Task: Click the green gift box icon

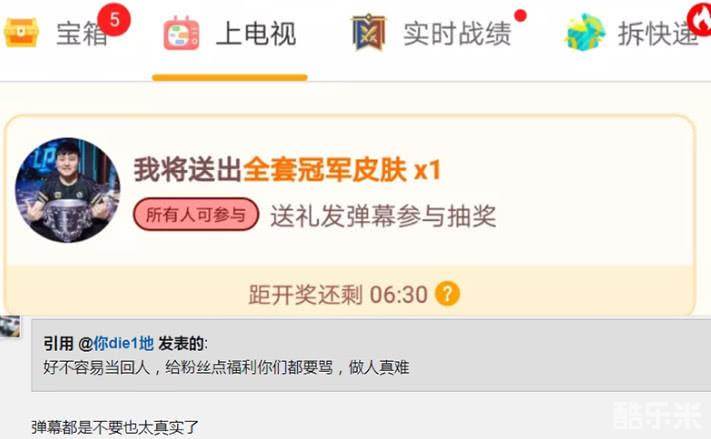Action: (584, 32)
